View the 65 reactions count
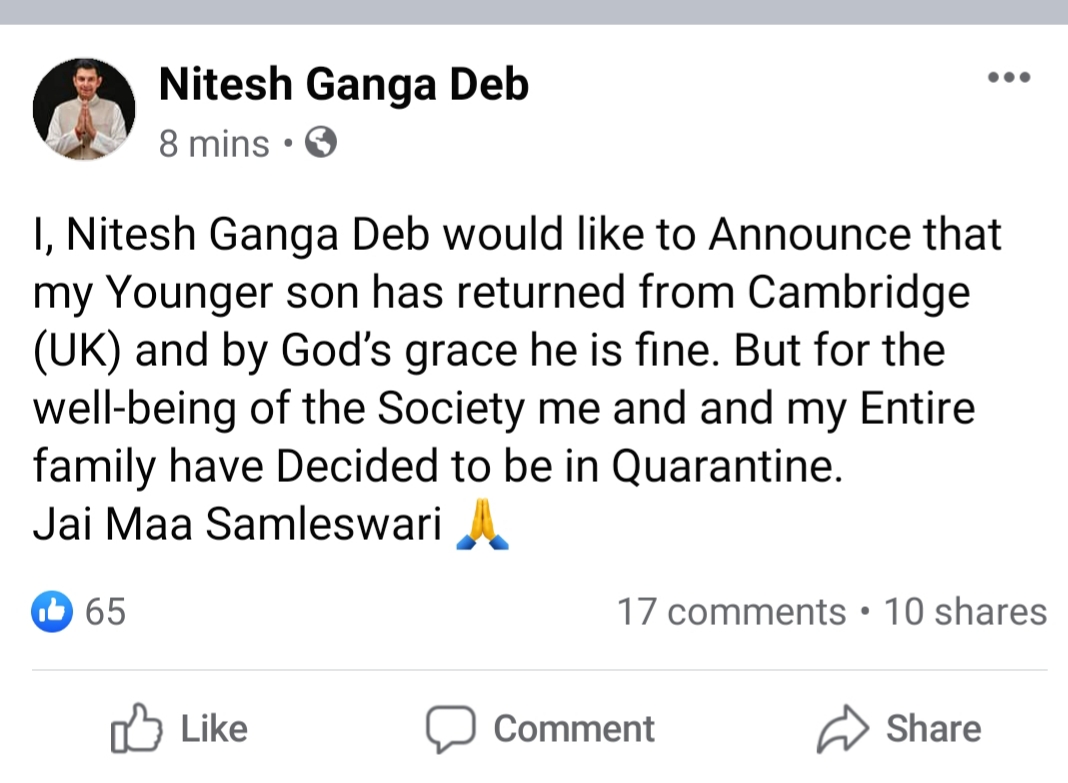Viewport: 1068px width, 783px height. pos(106,611)
